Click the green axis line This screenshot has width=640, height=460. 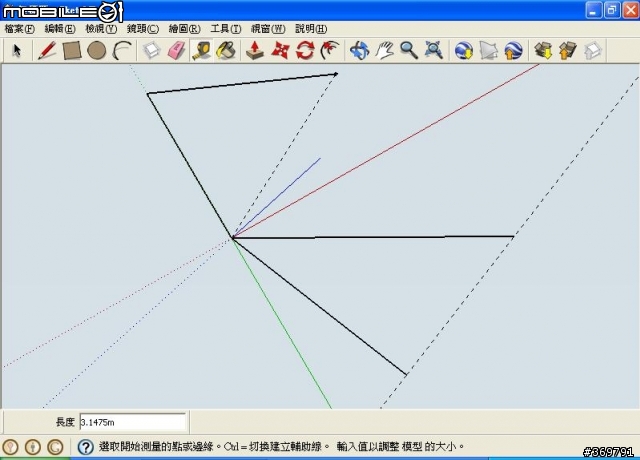click(282, 323)
